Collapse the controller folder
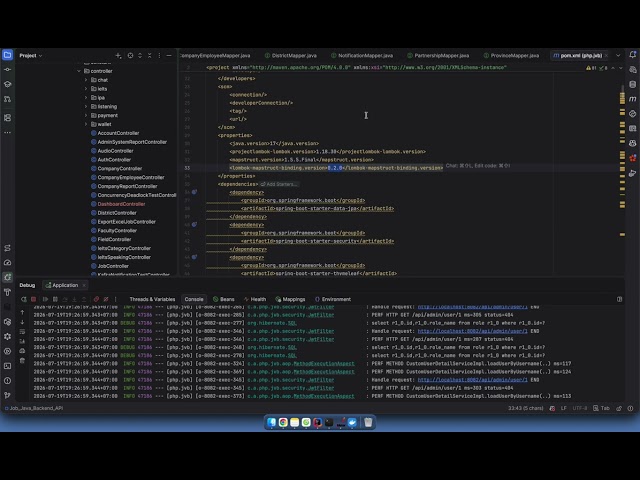This screenshot has width=640, height=480. (x=79, y=71)
